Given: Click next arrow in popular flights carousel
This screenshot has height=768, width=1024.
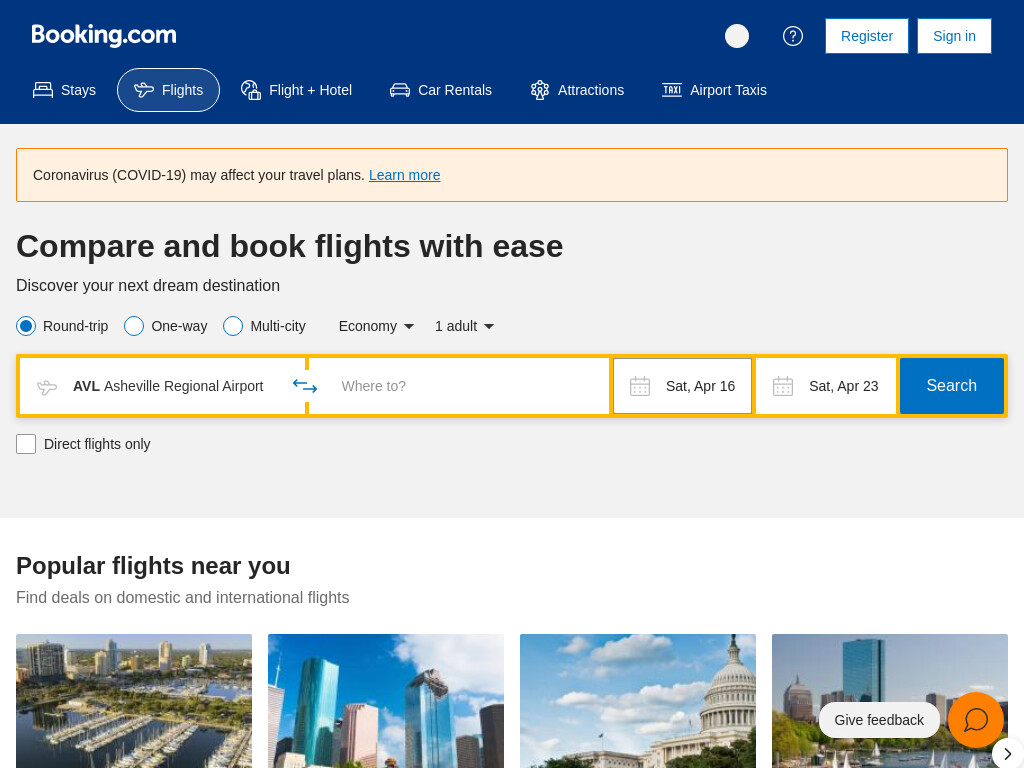Looking at the screenshot, I should pos(1008,754).
